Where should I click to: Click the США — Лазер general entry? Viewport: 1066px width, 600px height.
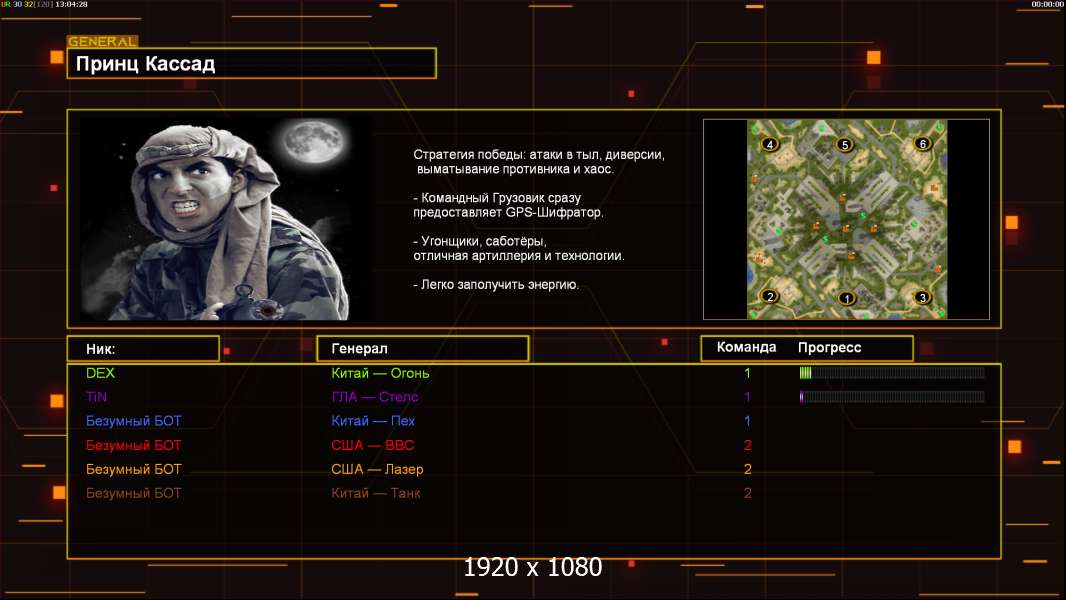(x=377, y=469)
